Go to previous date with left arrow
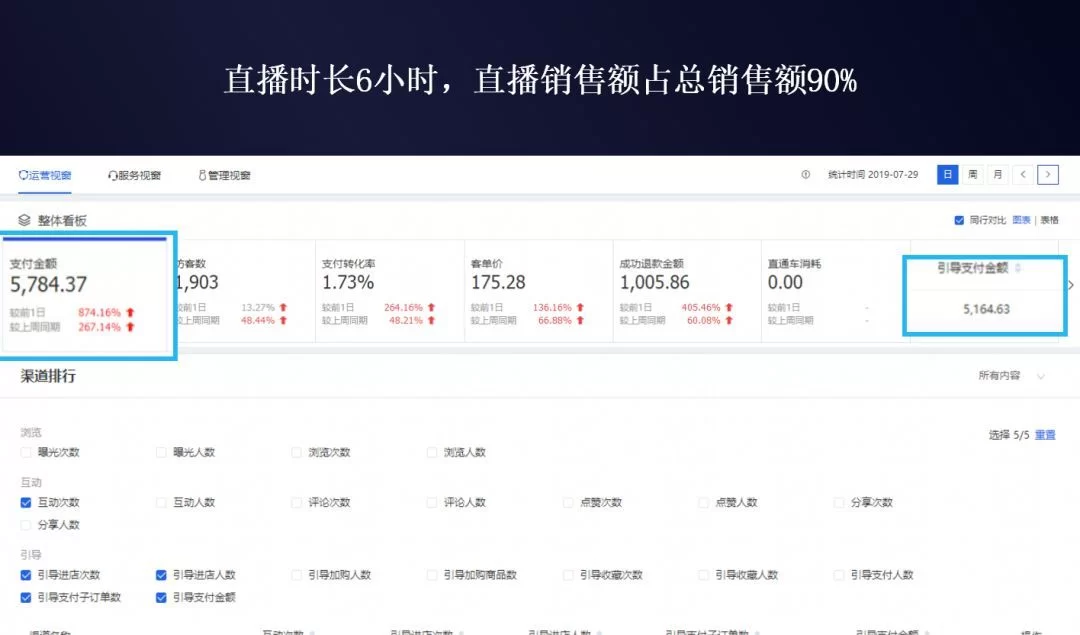 point(1022,175)
